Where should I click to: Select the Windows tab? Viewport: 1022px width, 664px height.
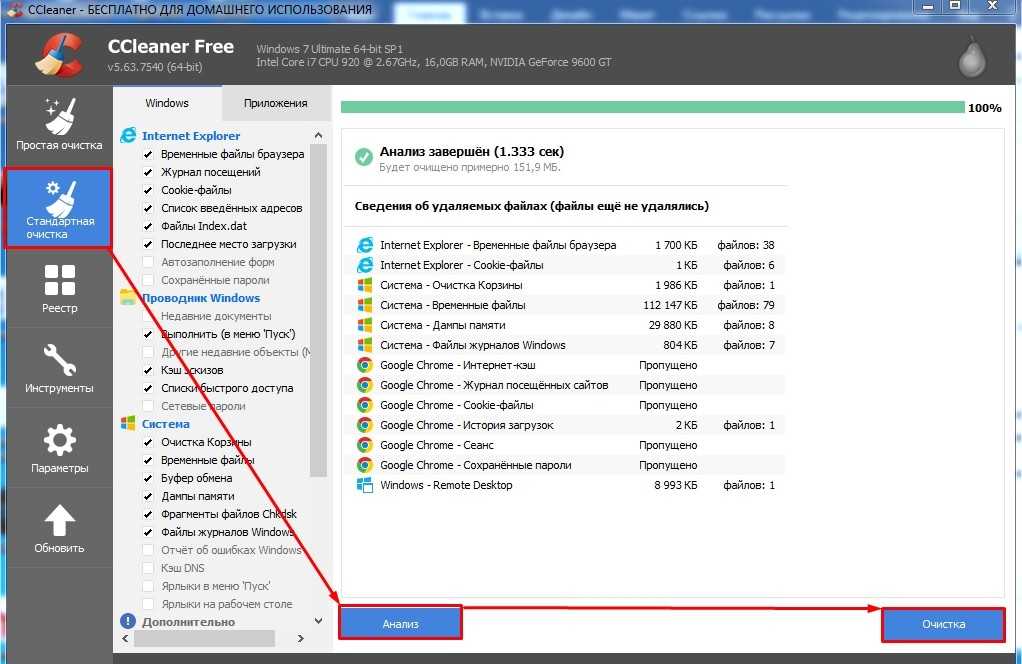coord(167,103)
